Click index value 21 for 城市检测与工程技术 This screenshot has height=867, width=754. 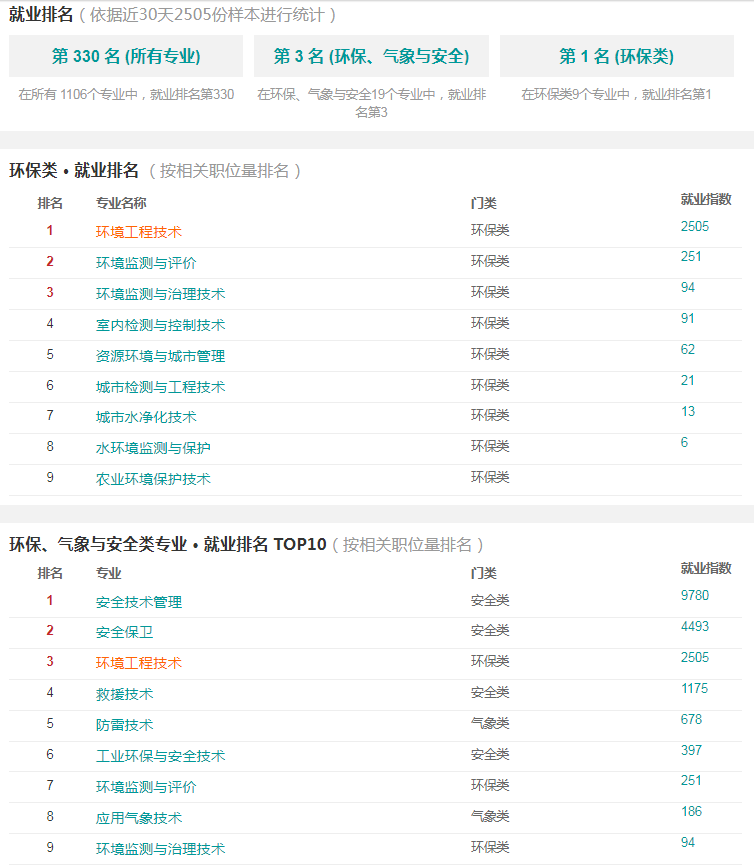pos(688,380)
